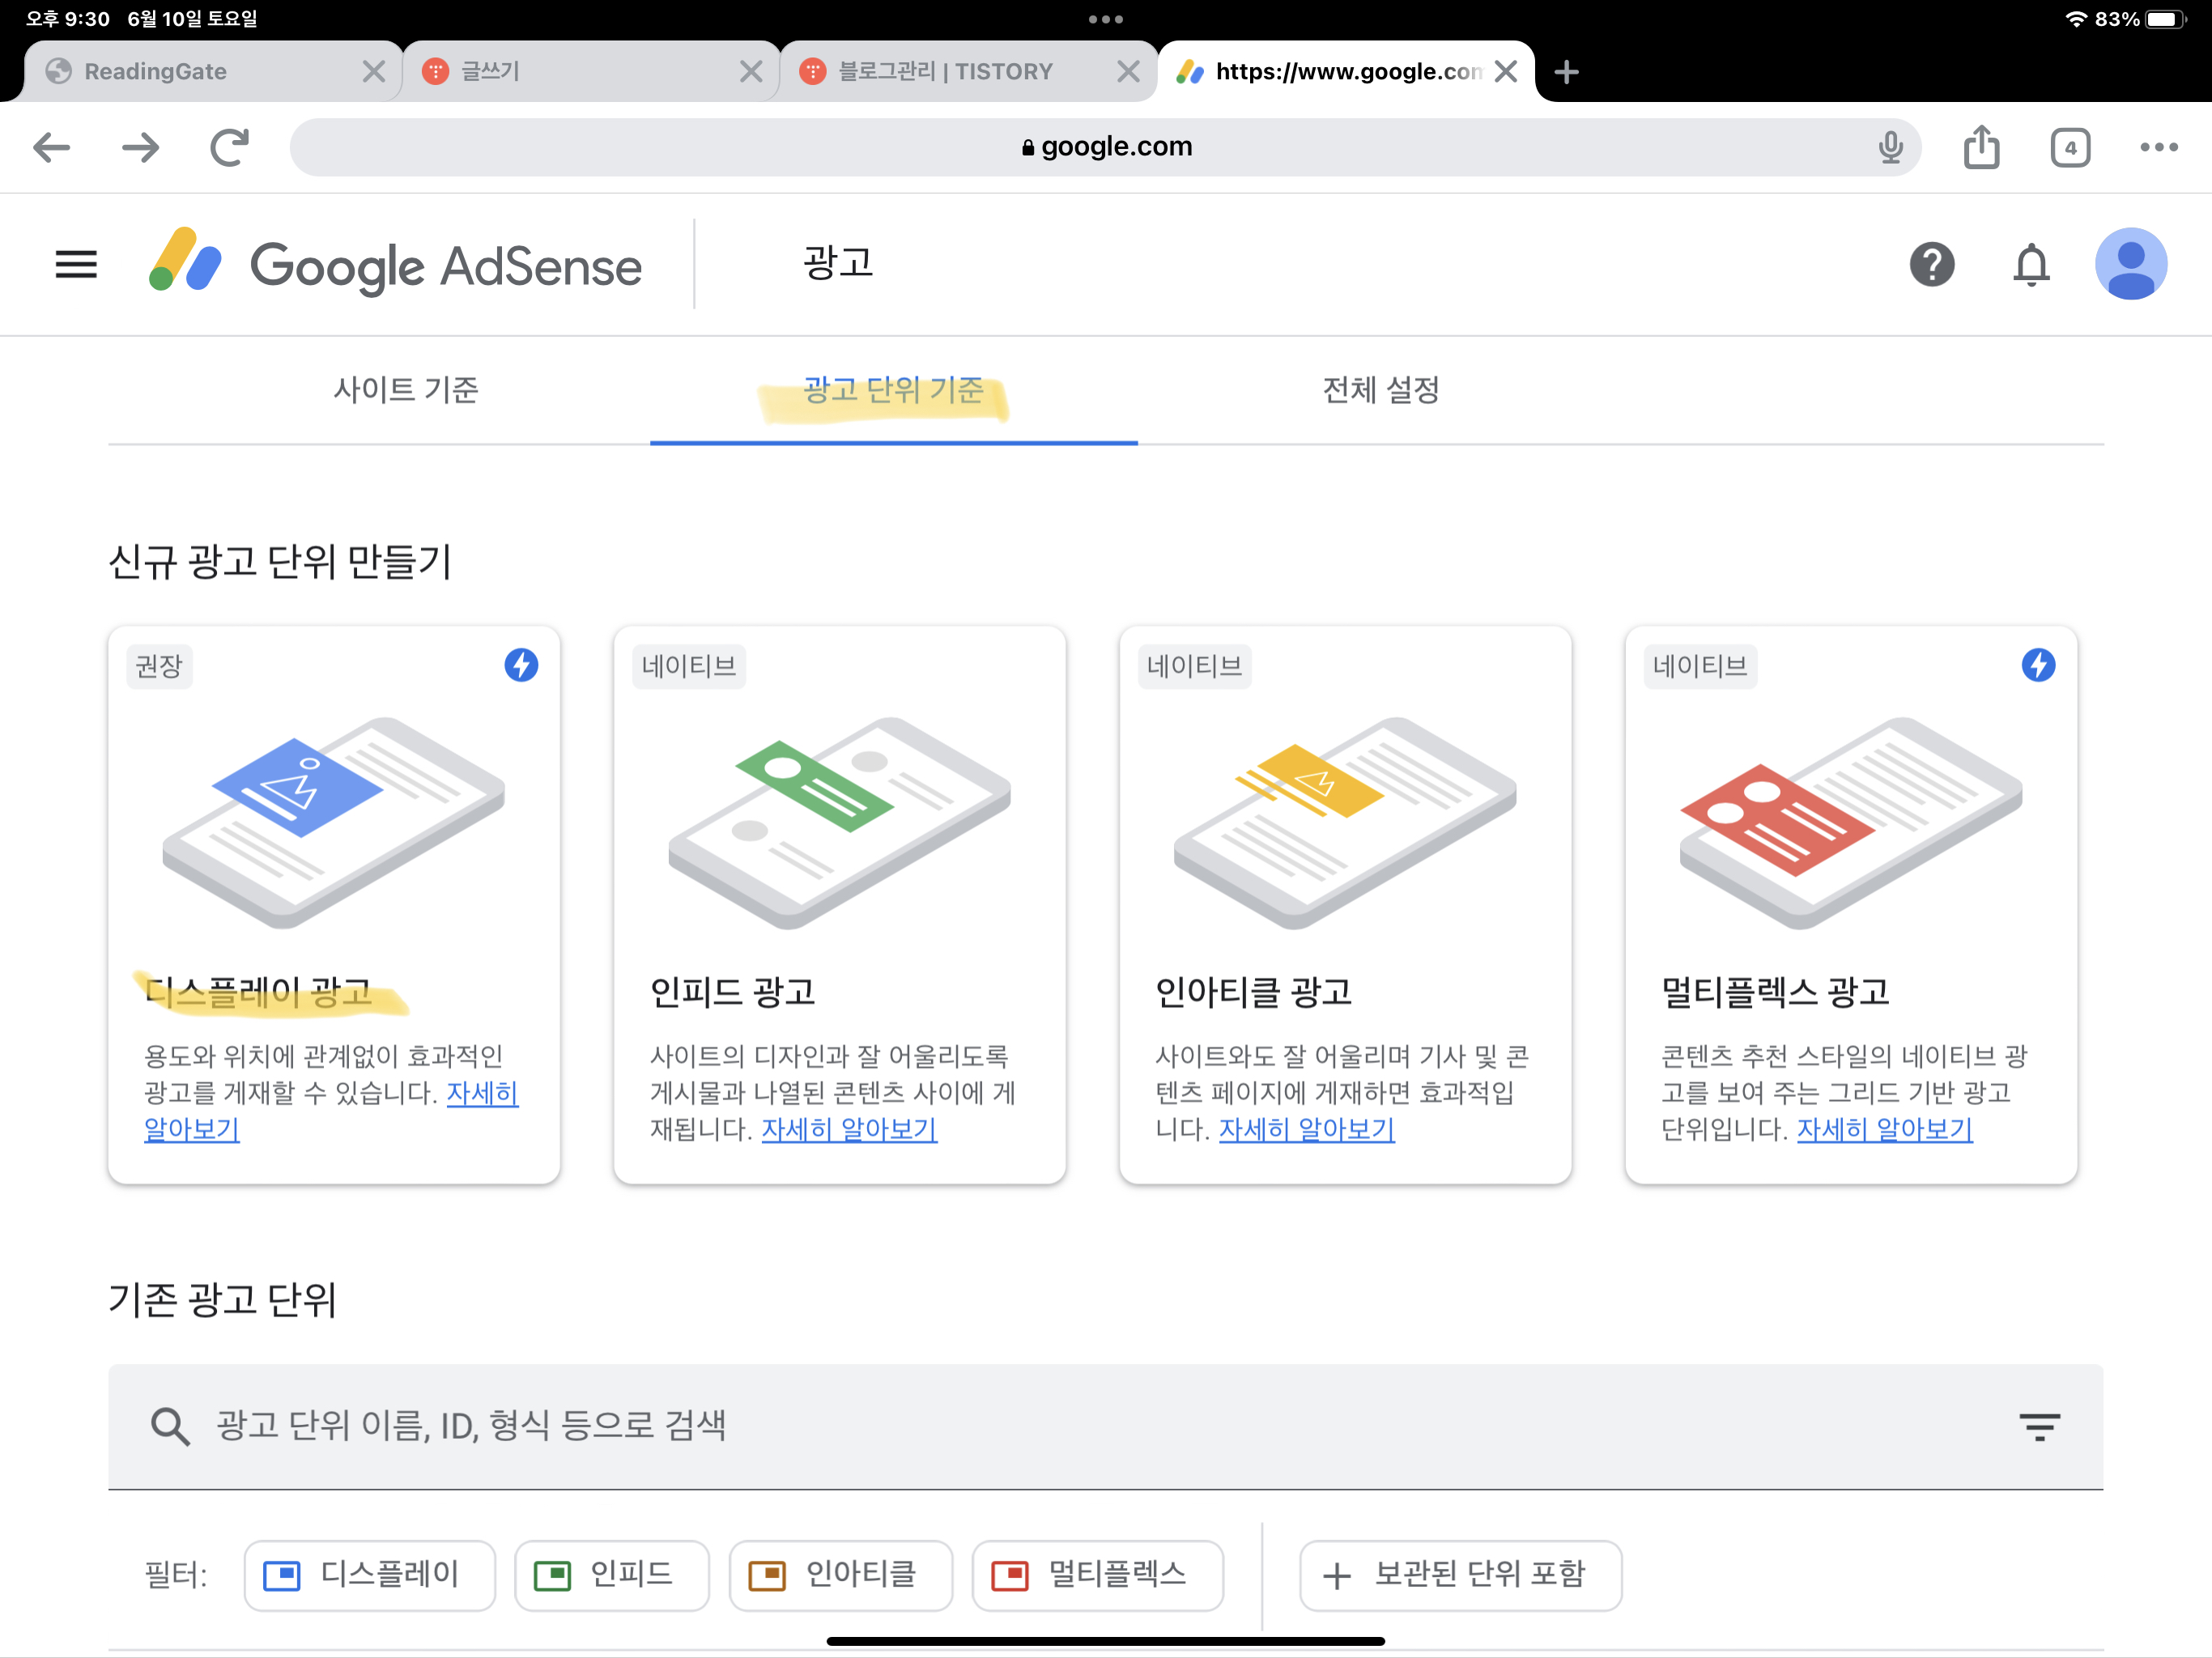Image resolution: width=2212 pixels, height=1658 pixels.
Task: Switch to the 전체 설정 tab
Action: coord(1380,389)
